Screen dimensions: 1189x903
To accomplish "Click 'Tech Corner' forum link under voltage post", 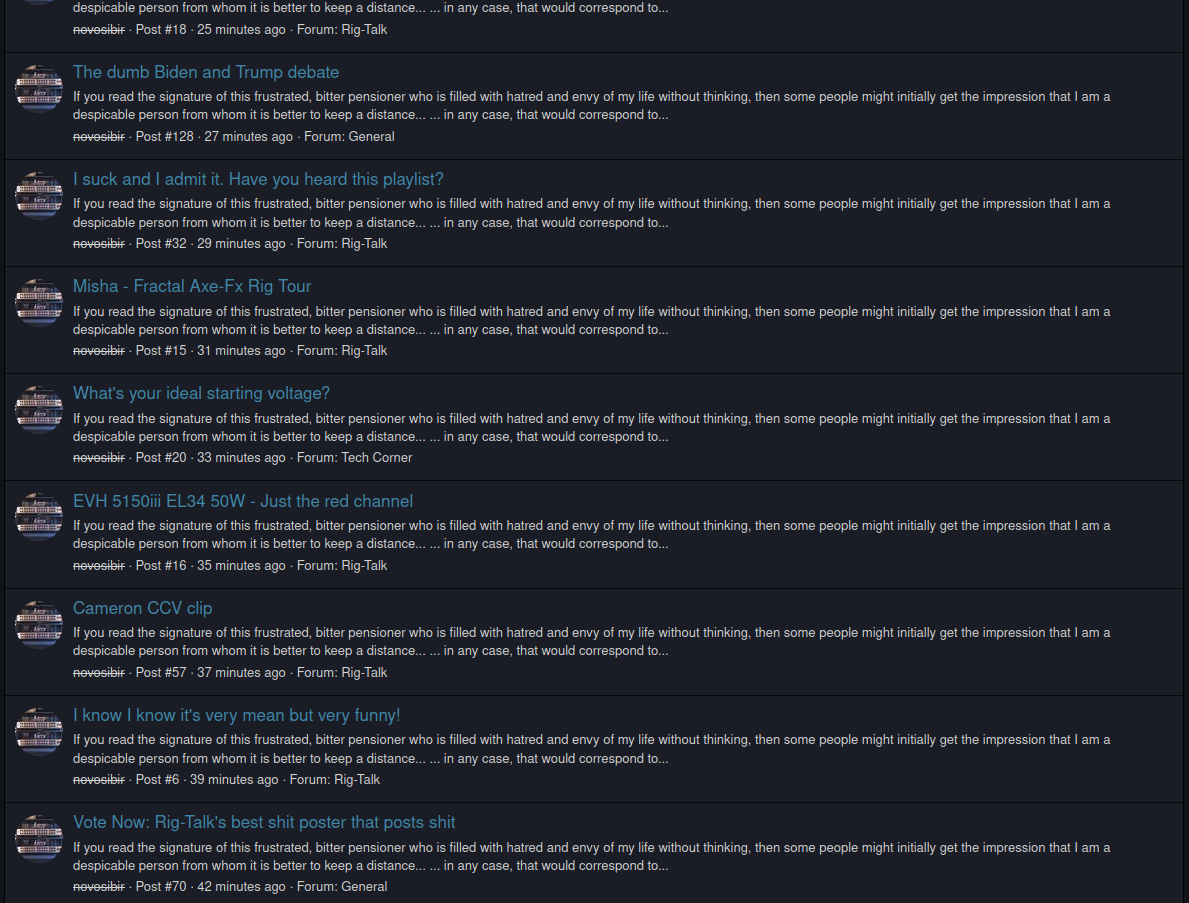I will pyautogui.click(x=377, y=458).
